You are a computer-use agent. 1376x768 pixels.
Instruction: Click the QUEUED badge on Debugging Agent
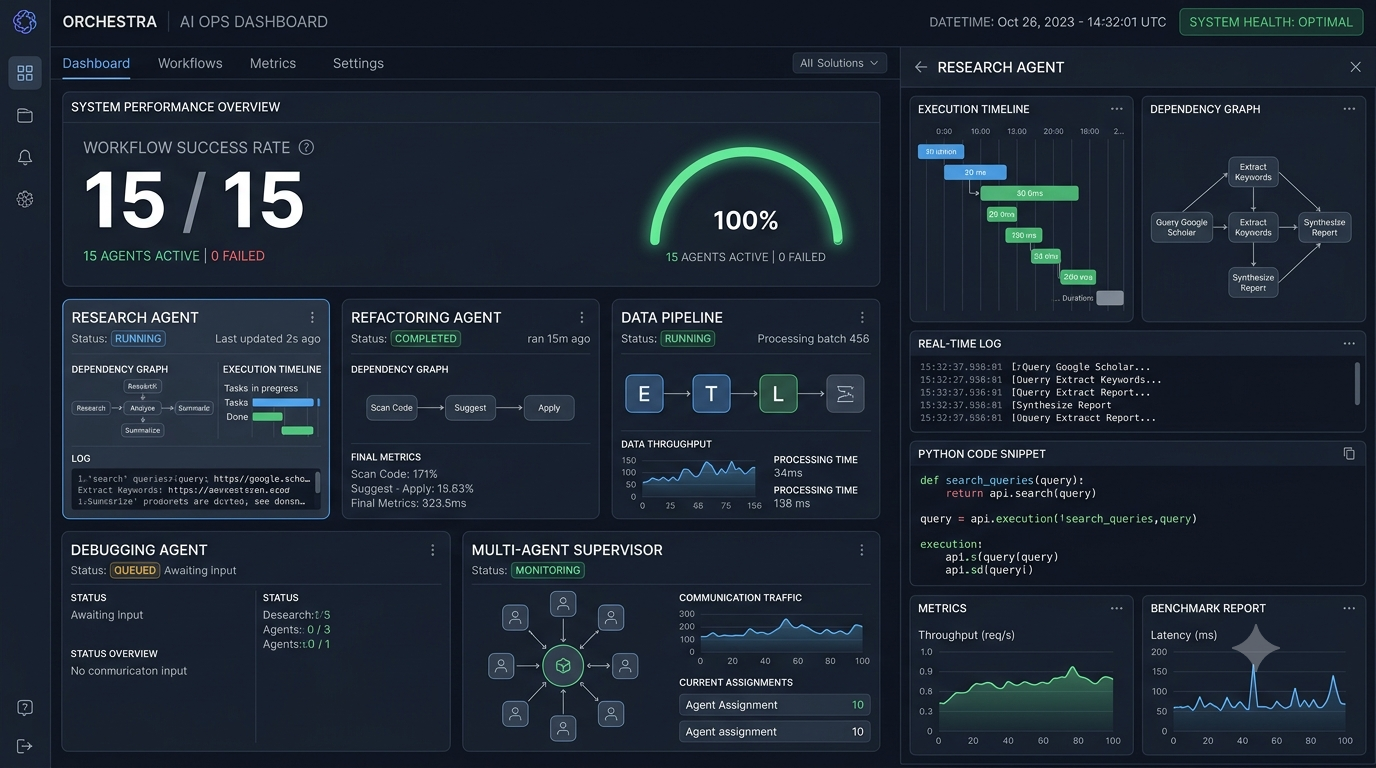tap(135, 571)
